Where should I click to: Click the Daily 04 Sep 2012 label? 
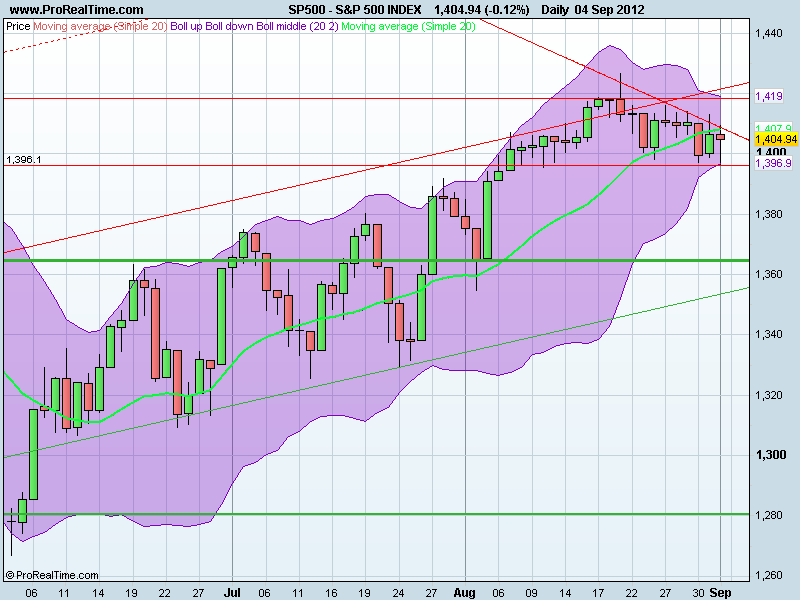[x=592, y=10]
